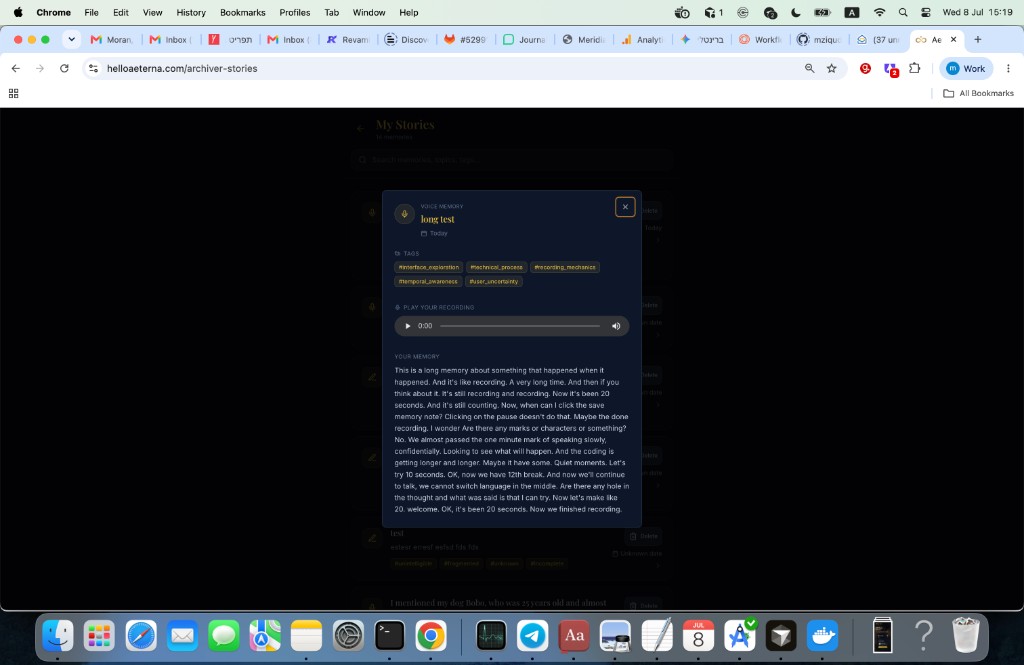Viewport: 1024px width, 665px height.
Task: Select the #temporal_awareness tag
Action: click(428, 282)
